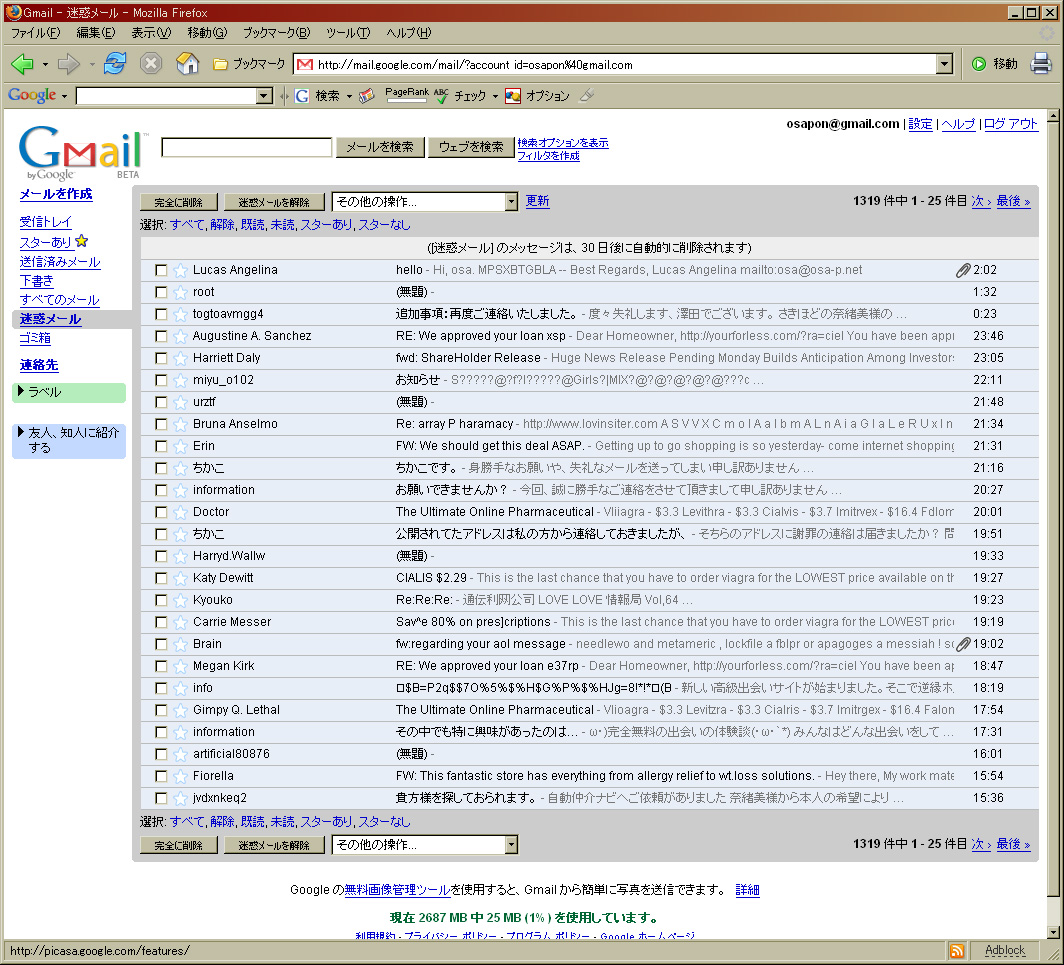
Task: Click 迷惑メールを解除 above the message list
Action: [274, 202]
